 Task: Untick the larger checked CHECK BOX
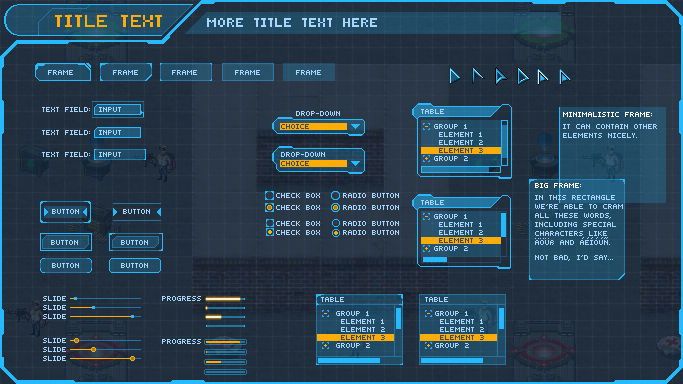click(x=270, y=208)
